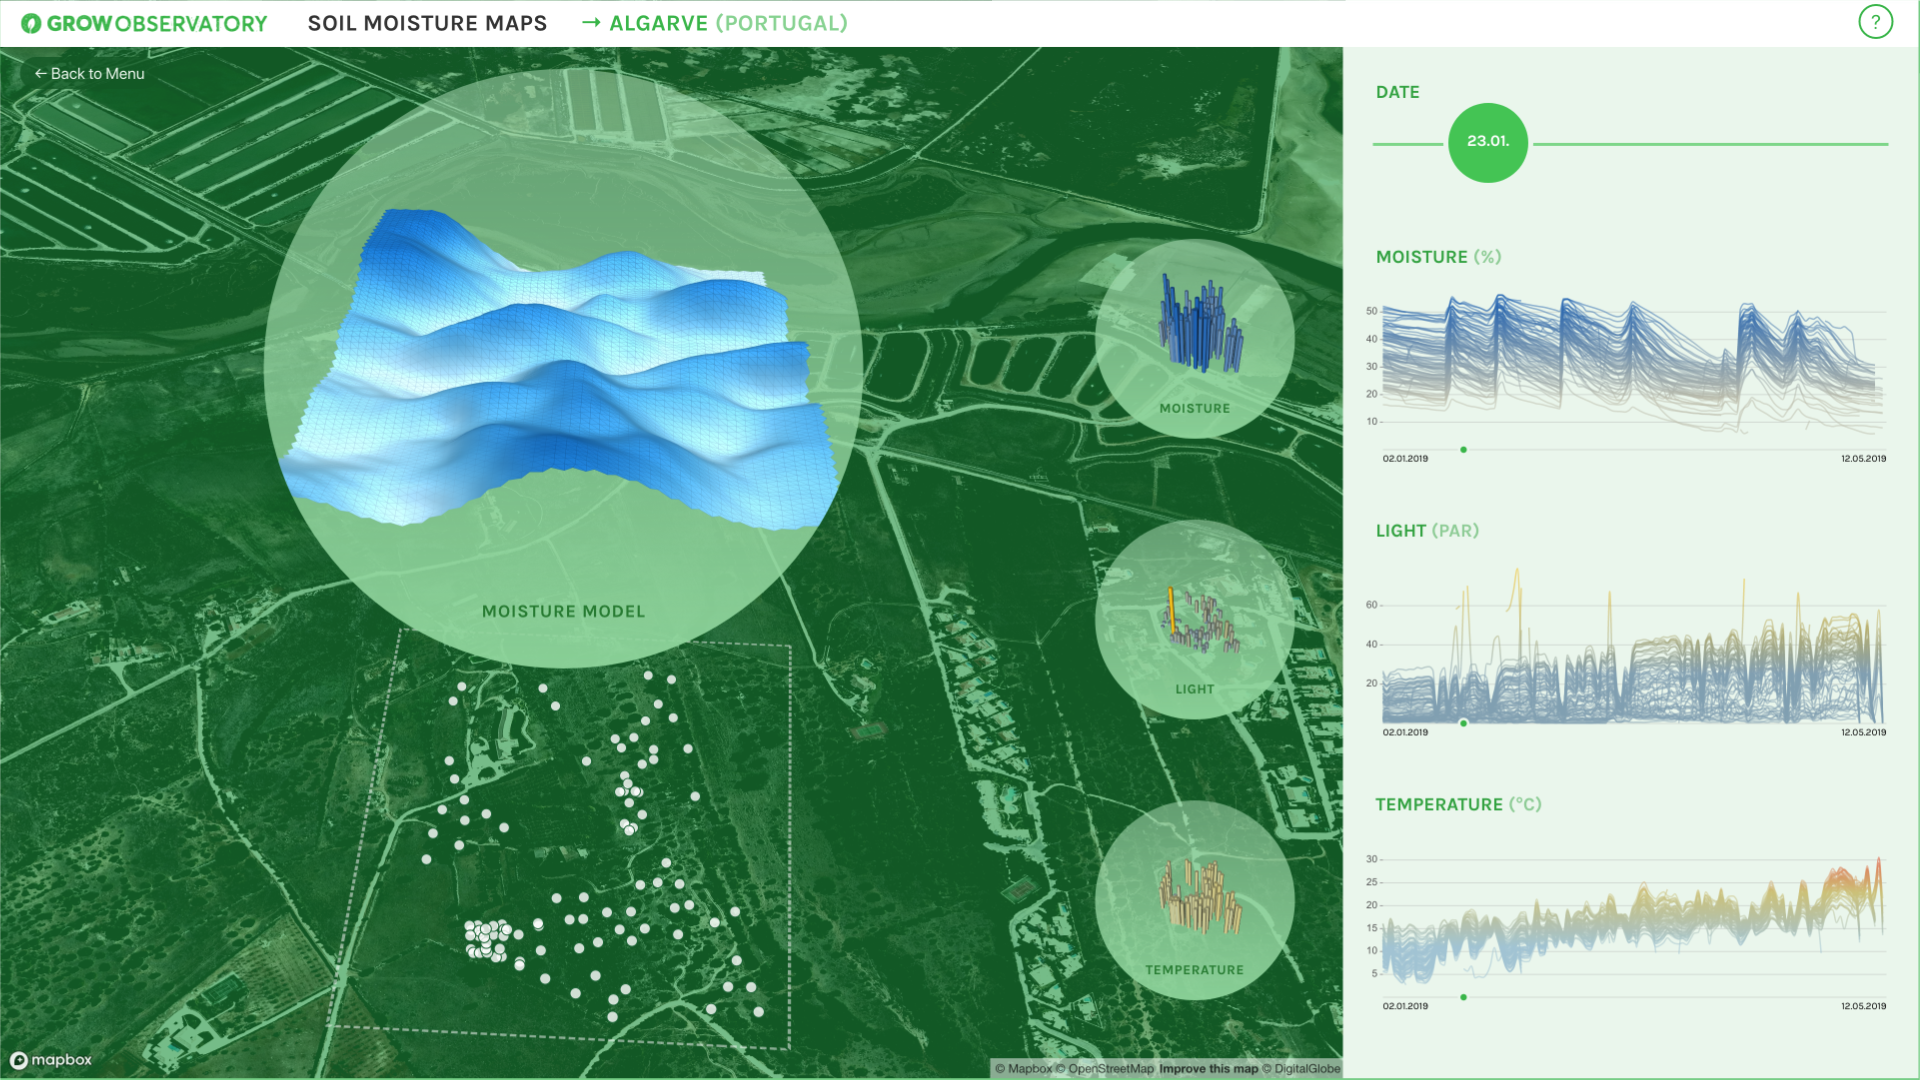
Task: Click the green marker under Moisture chart
Action: tap(1463, 450)
